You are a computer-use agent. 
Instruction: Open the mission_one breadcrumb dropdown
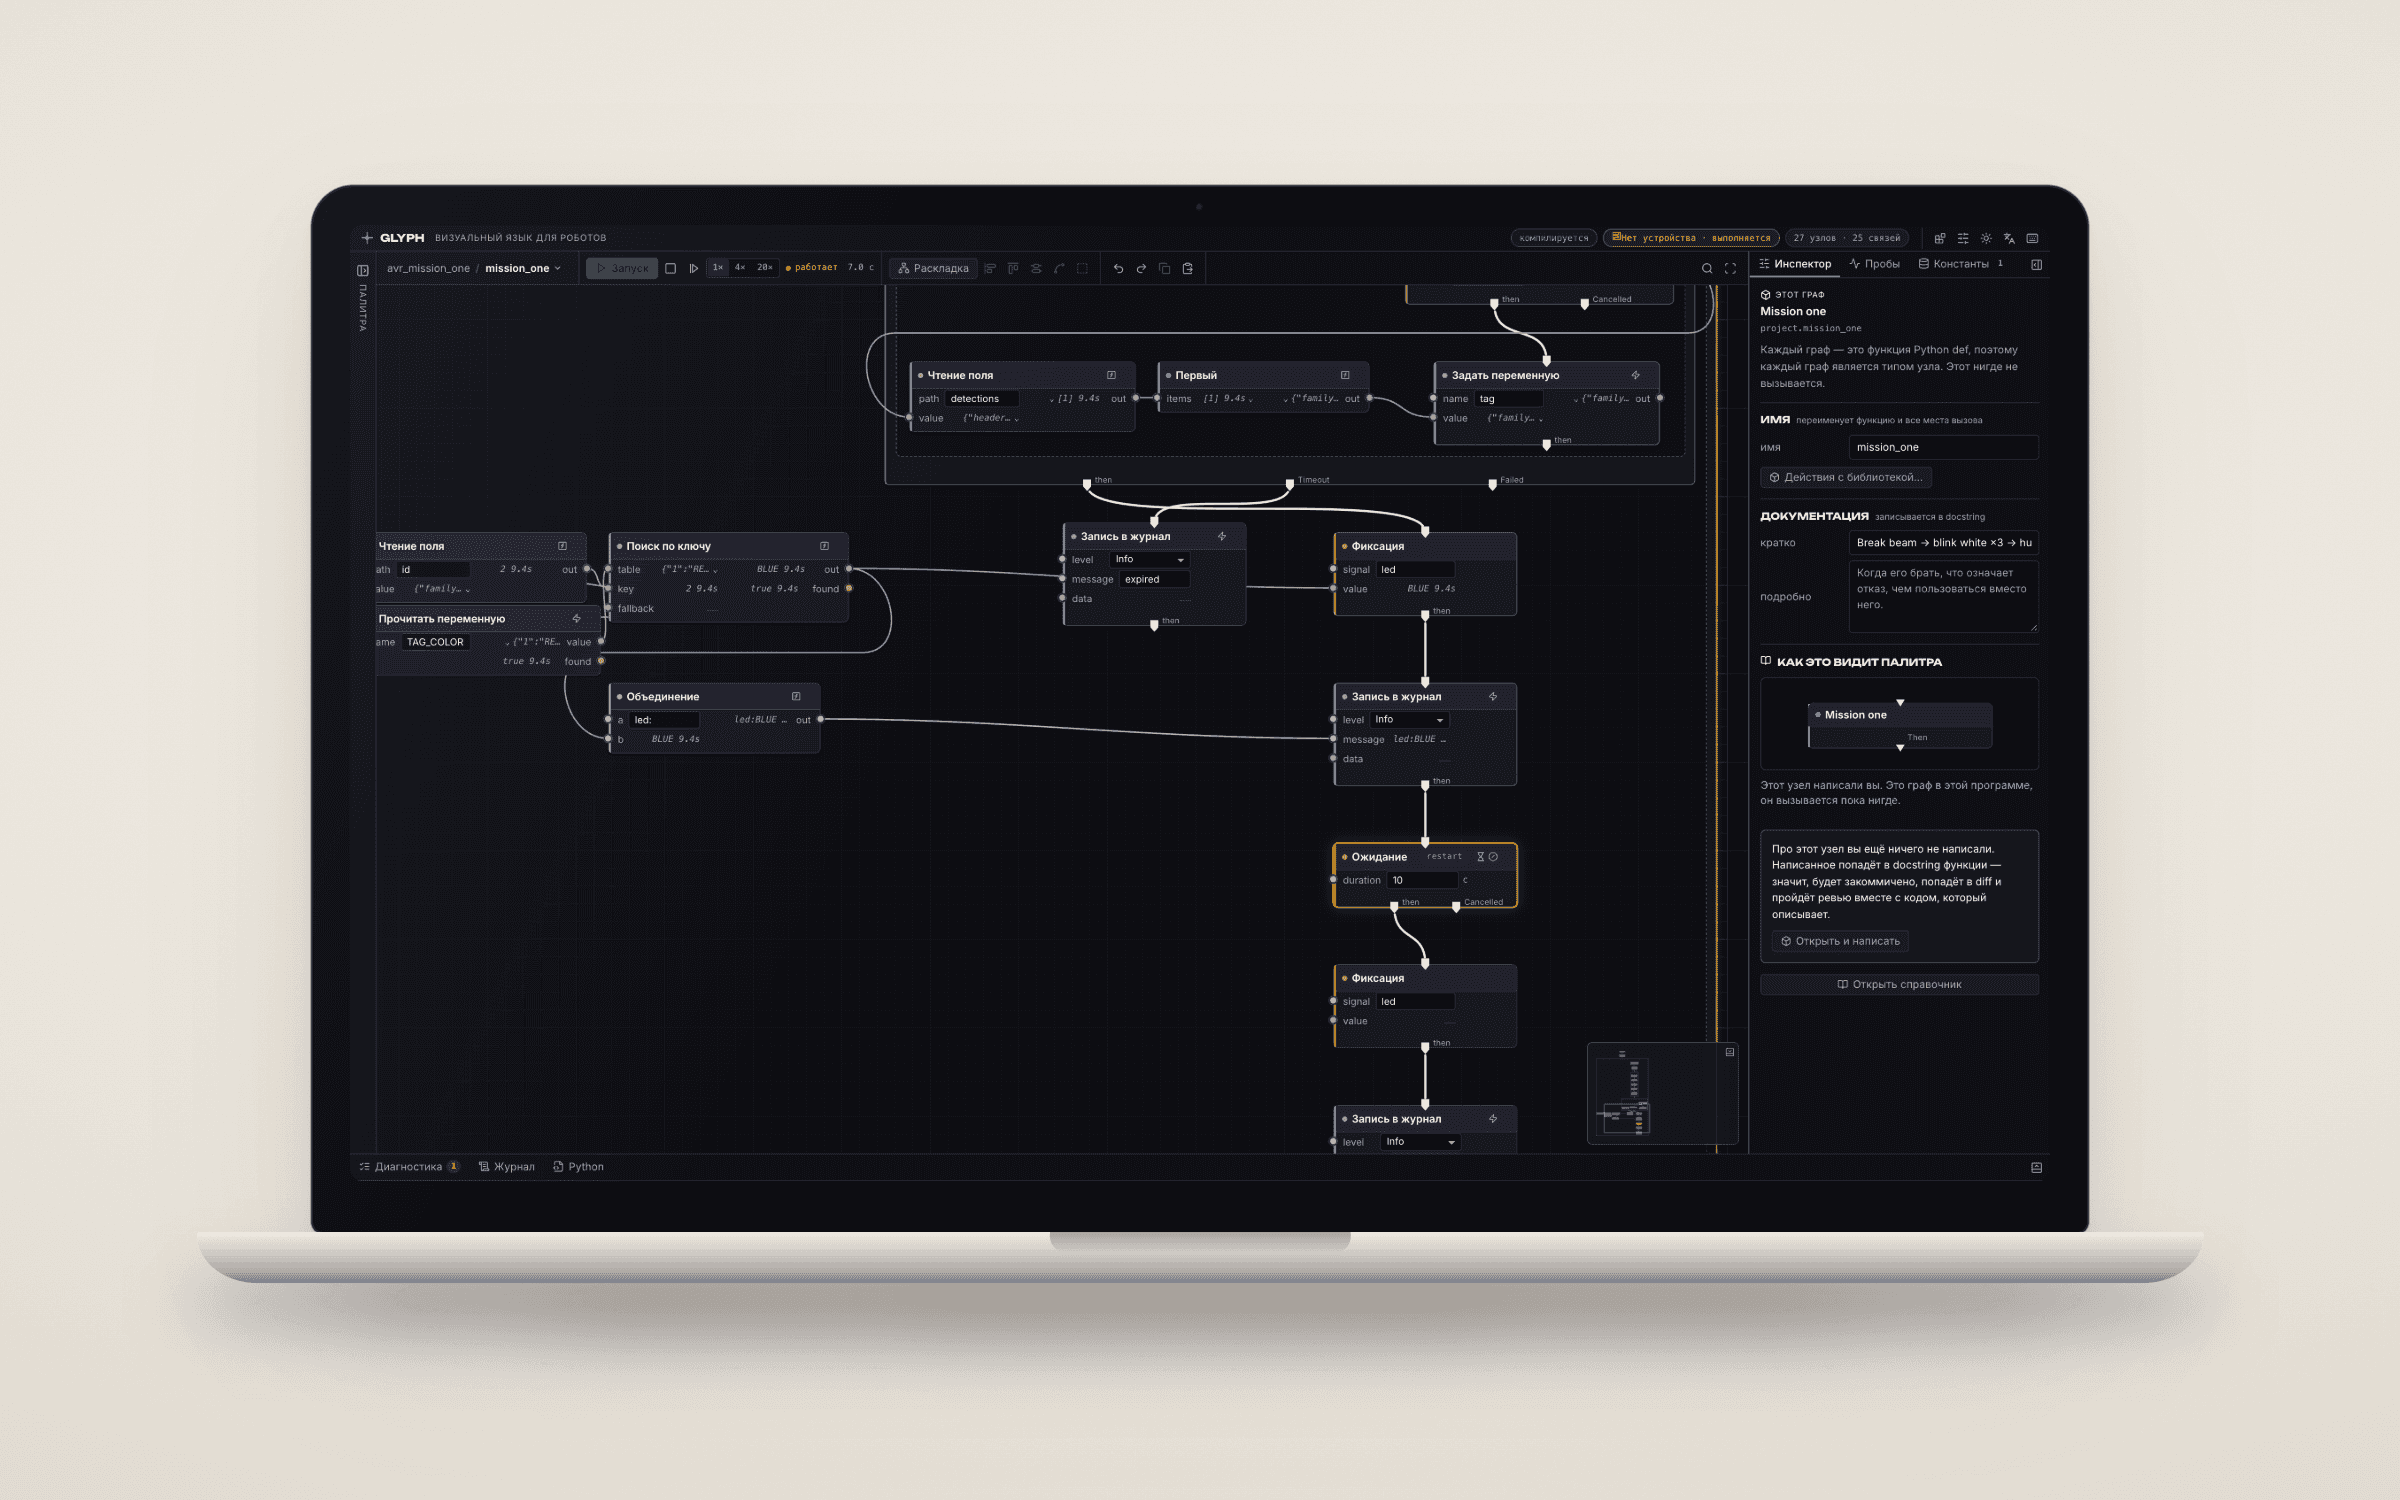[523, 268]
